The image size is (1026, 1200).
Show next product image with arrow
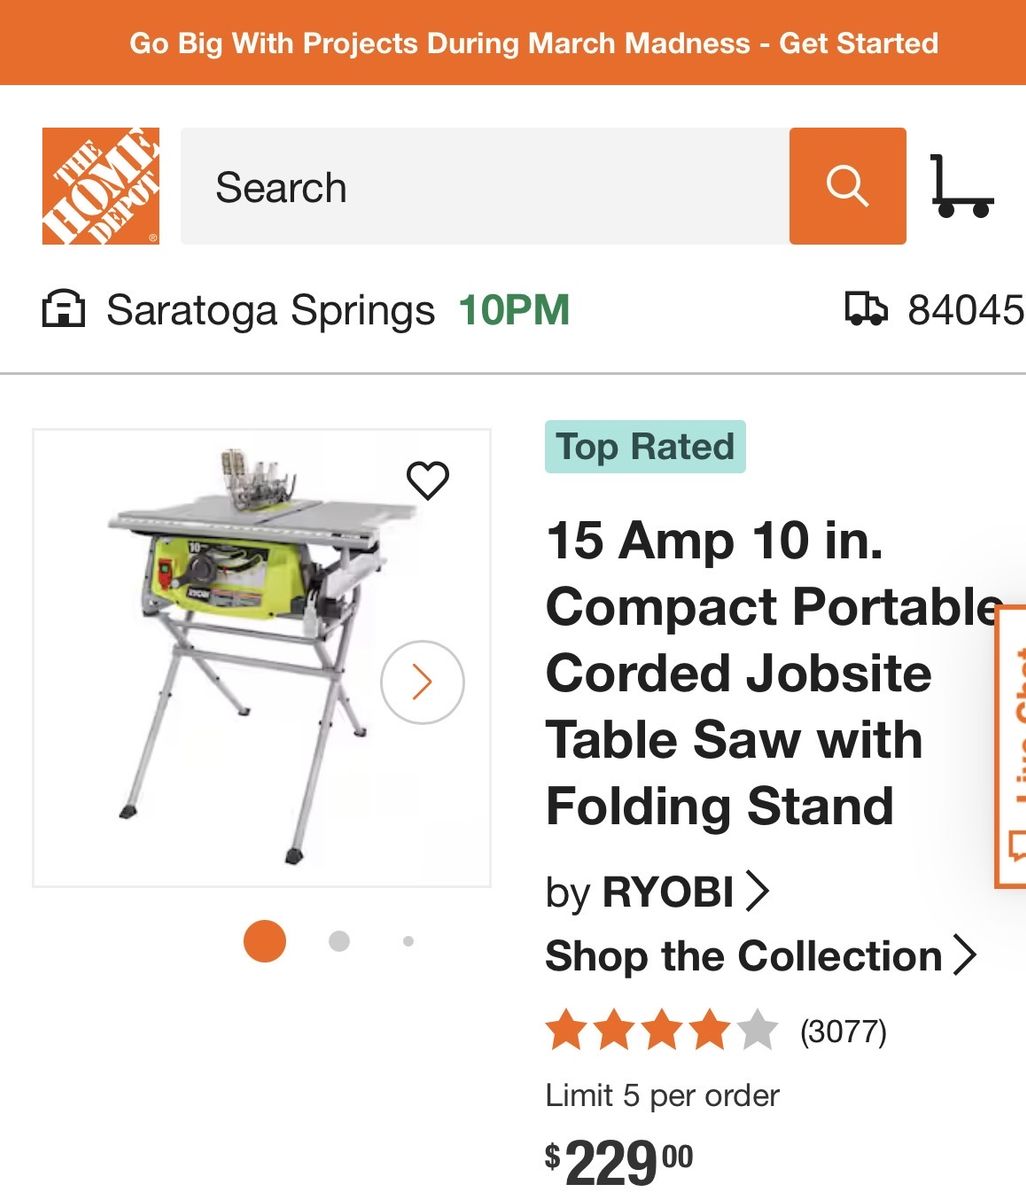click(422, 682)
